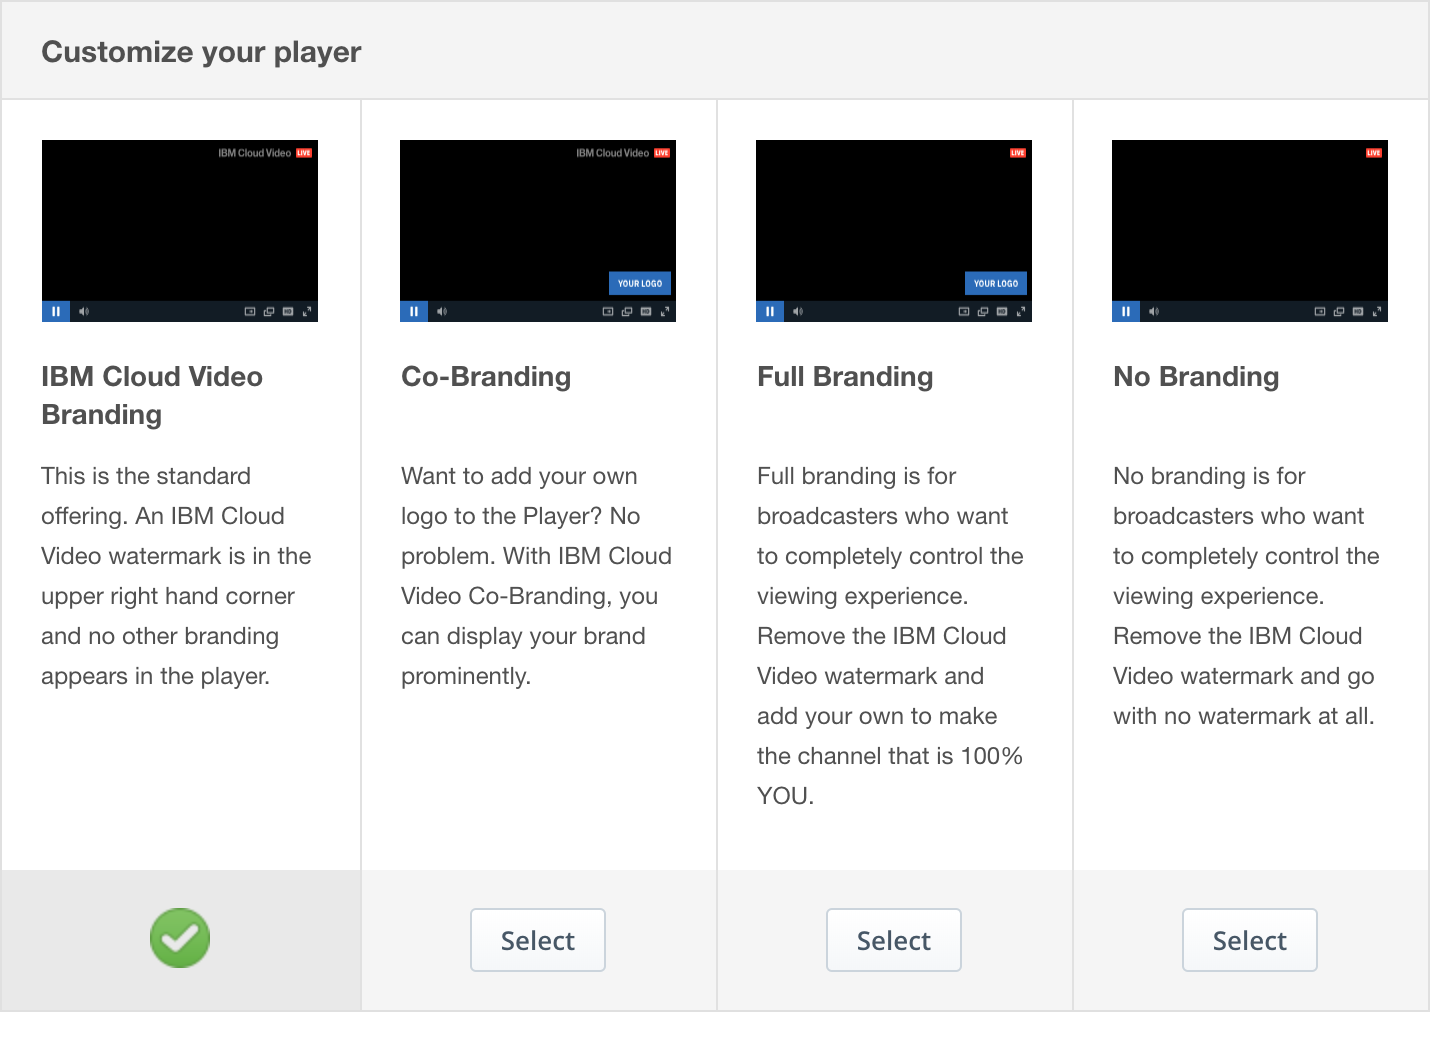Click the fullscreen icon in Co-Branding preview
Screen dimensions: 1442x1042
pyautogui.click(x=665, y=312)
